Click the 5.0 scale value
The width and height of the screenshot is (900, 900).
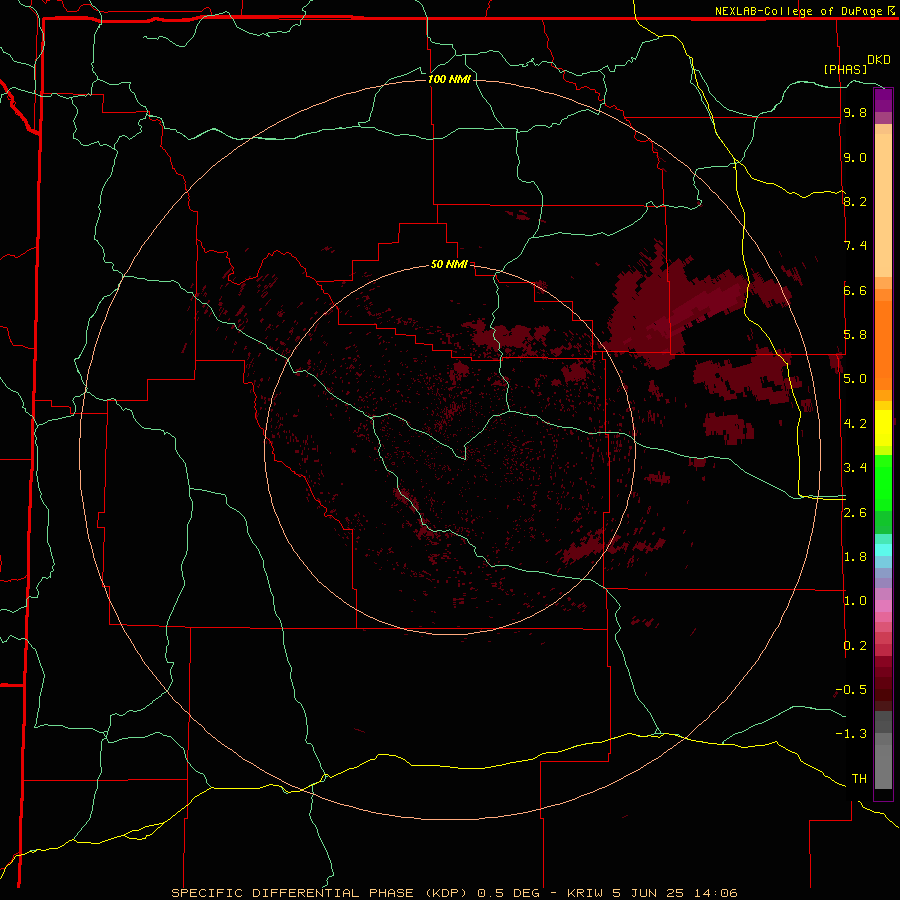855,379
